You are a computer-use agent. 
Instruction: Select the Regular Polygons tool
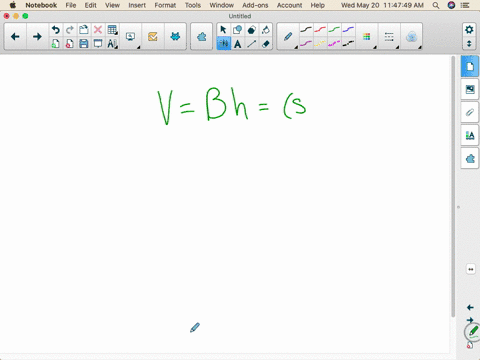pos(251,30)
